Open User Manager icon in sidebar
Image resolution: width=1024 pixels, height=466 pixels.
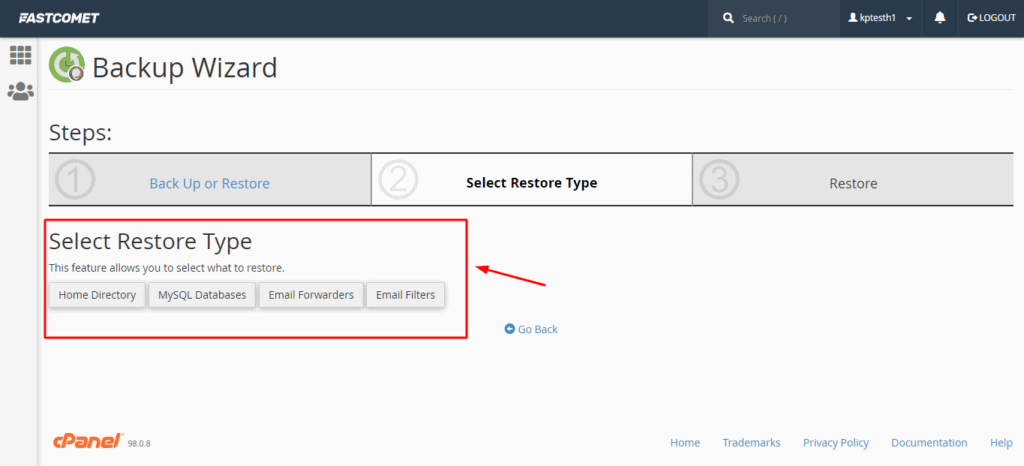click(20, 91)
